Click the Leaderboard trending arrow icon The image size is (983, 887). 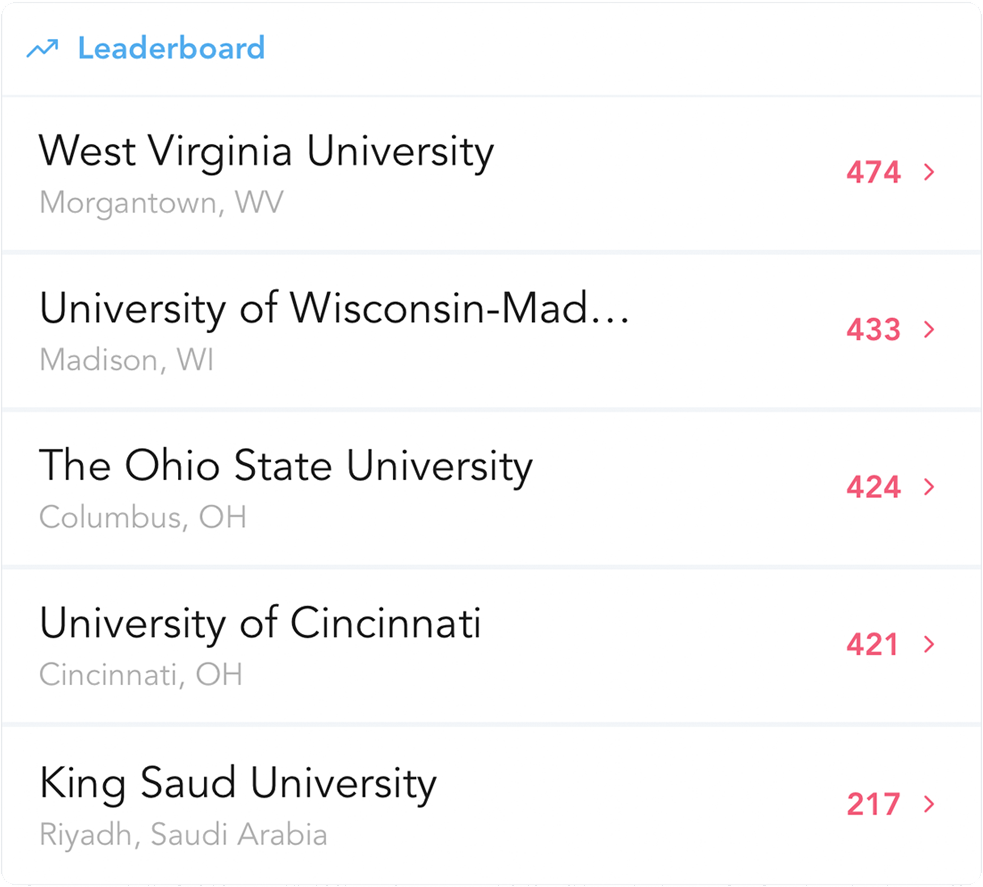[x=42, y=49]
